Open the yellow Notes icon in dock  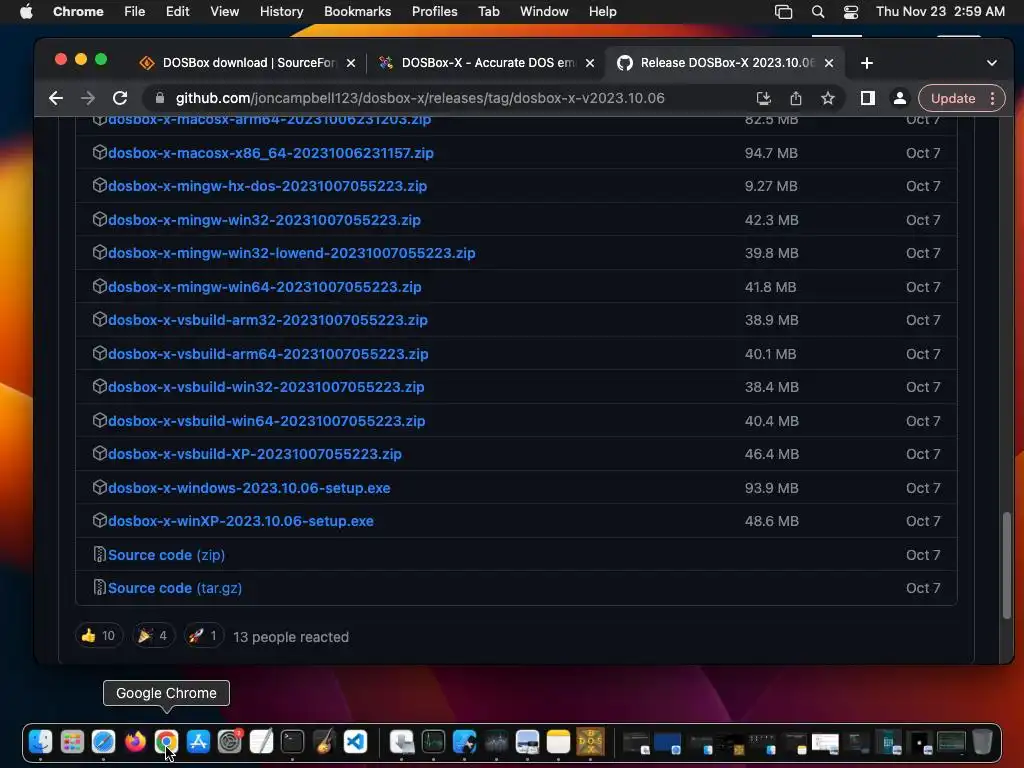point(558,742)
